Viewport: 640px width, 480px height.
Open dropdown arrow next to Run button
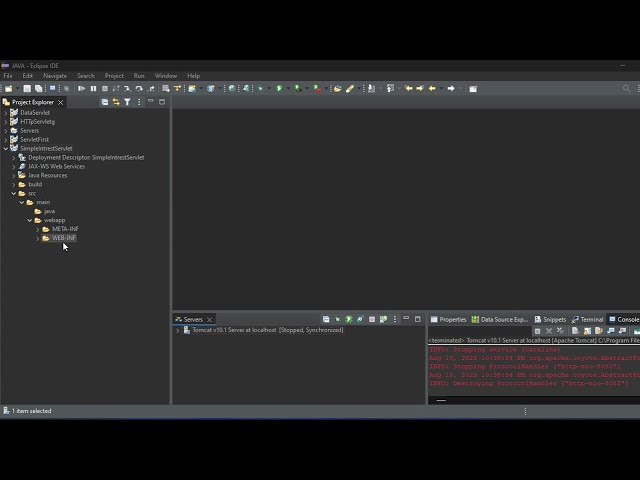288,89
